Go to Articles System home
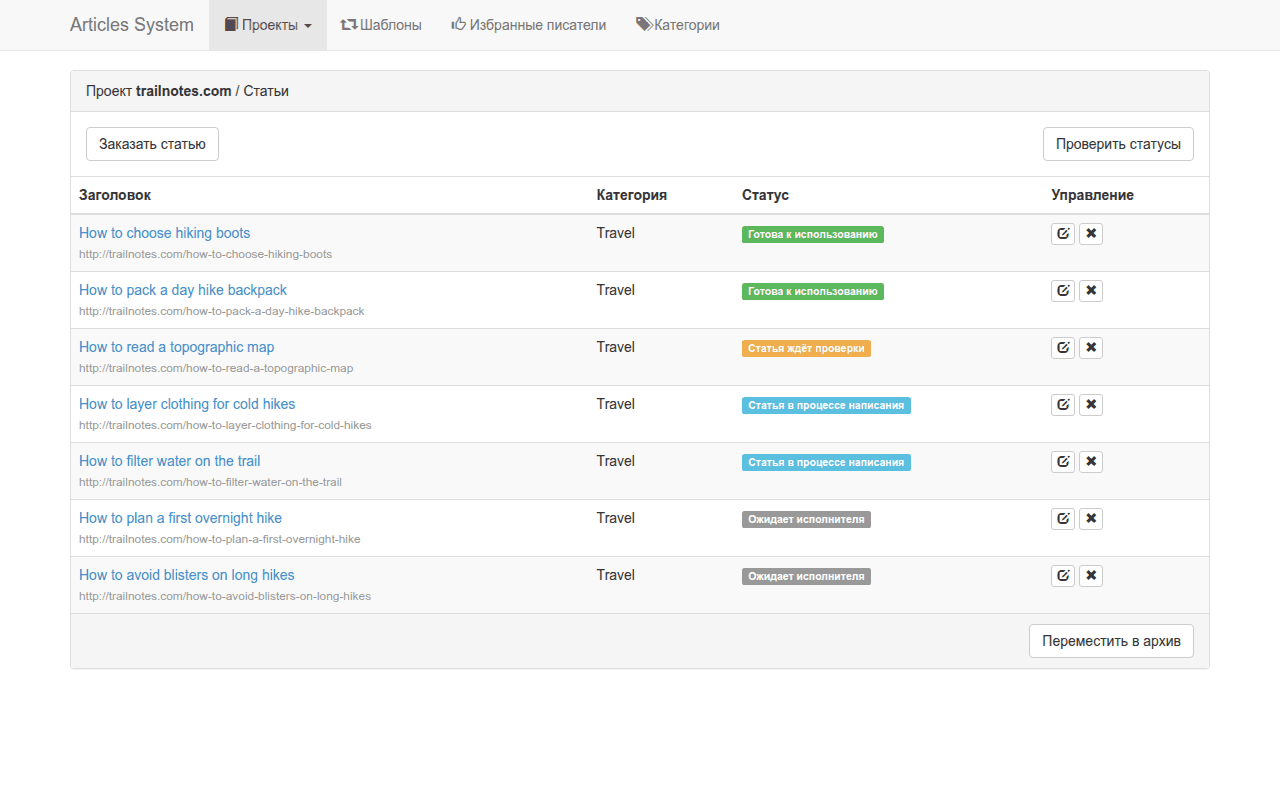 pos(132,25)
